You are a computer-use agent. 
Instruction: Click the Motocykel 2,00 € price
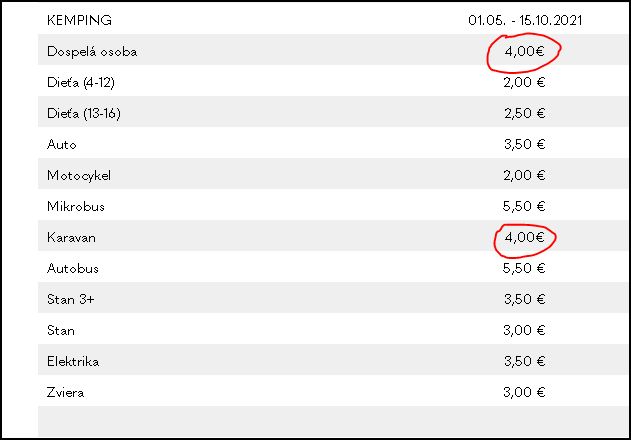(524, 175)
